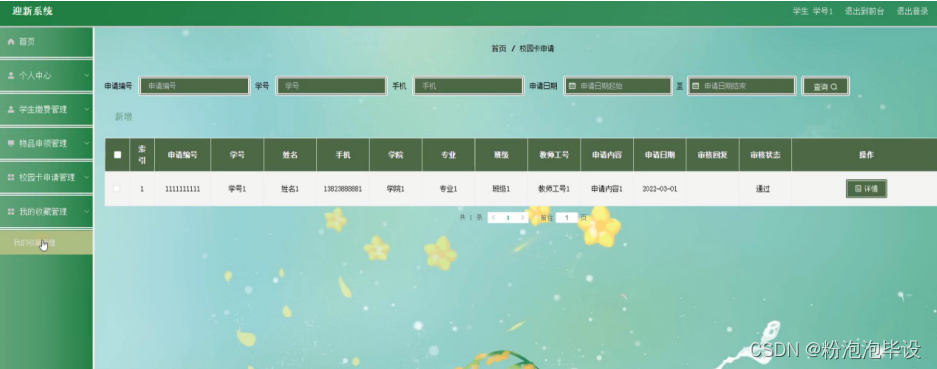The width and height of the screenshot is (937, 369).
Task: Select page 1 in pagination
Action: click(508, 218)
